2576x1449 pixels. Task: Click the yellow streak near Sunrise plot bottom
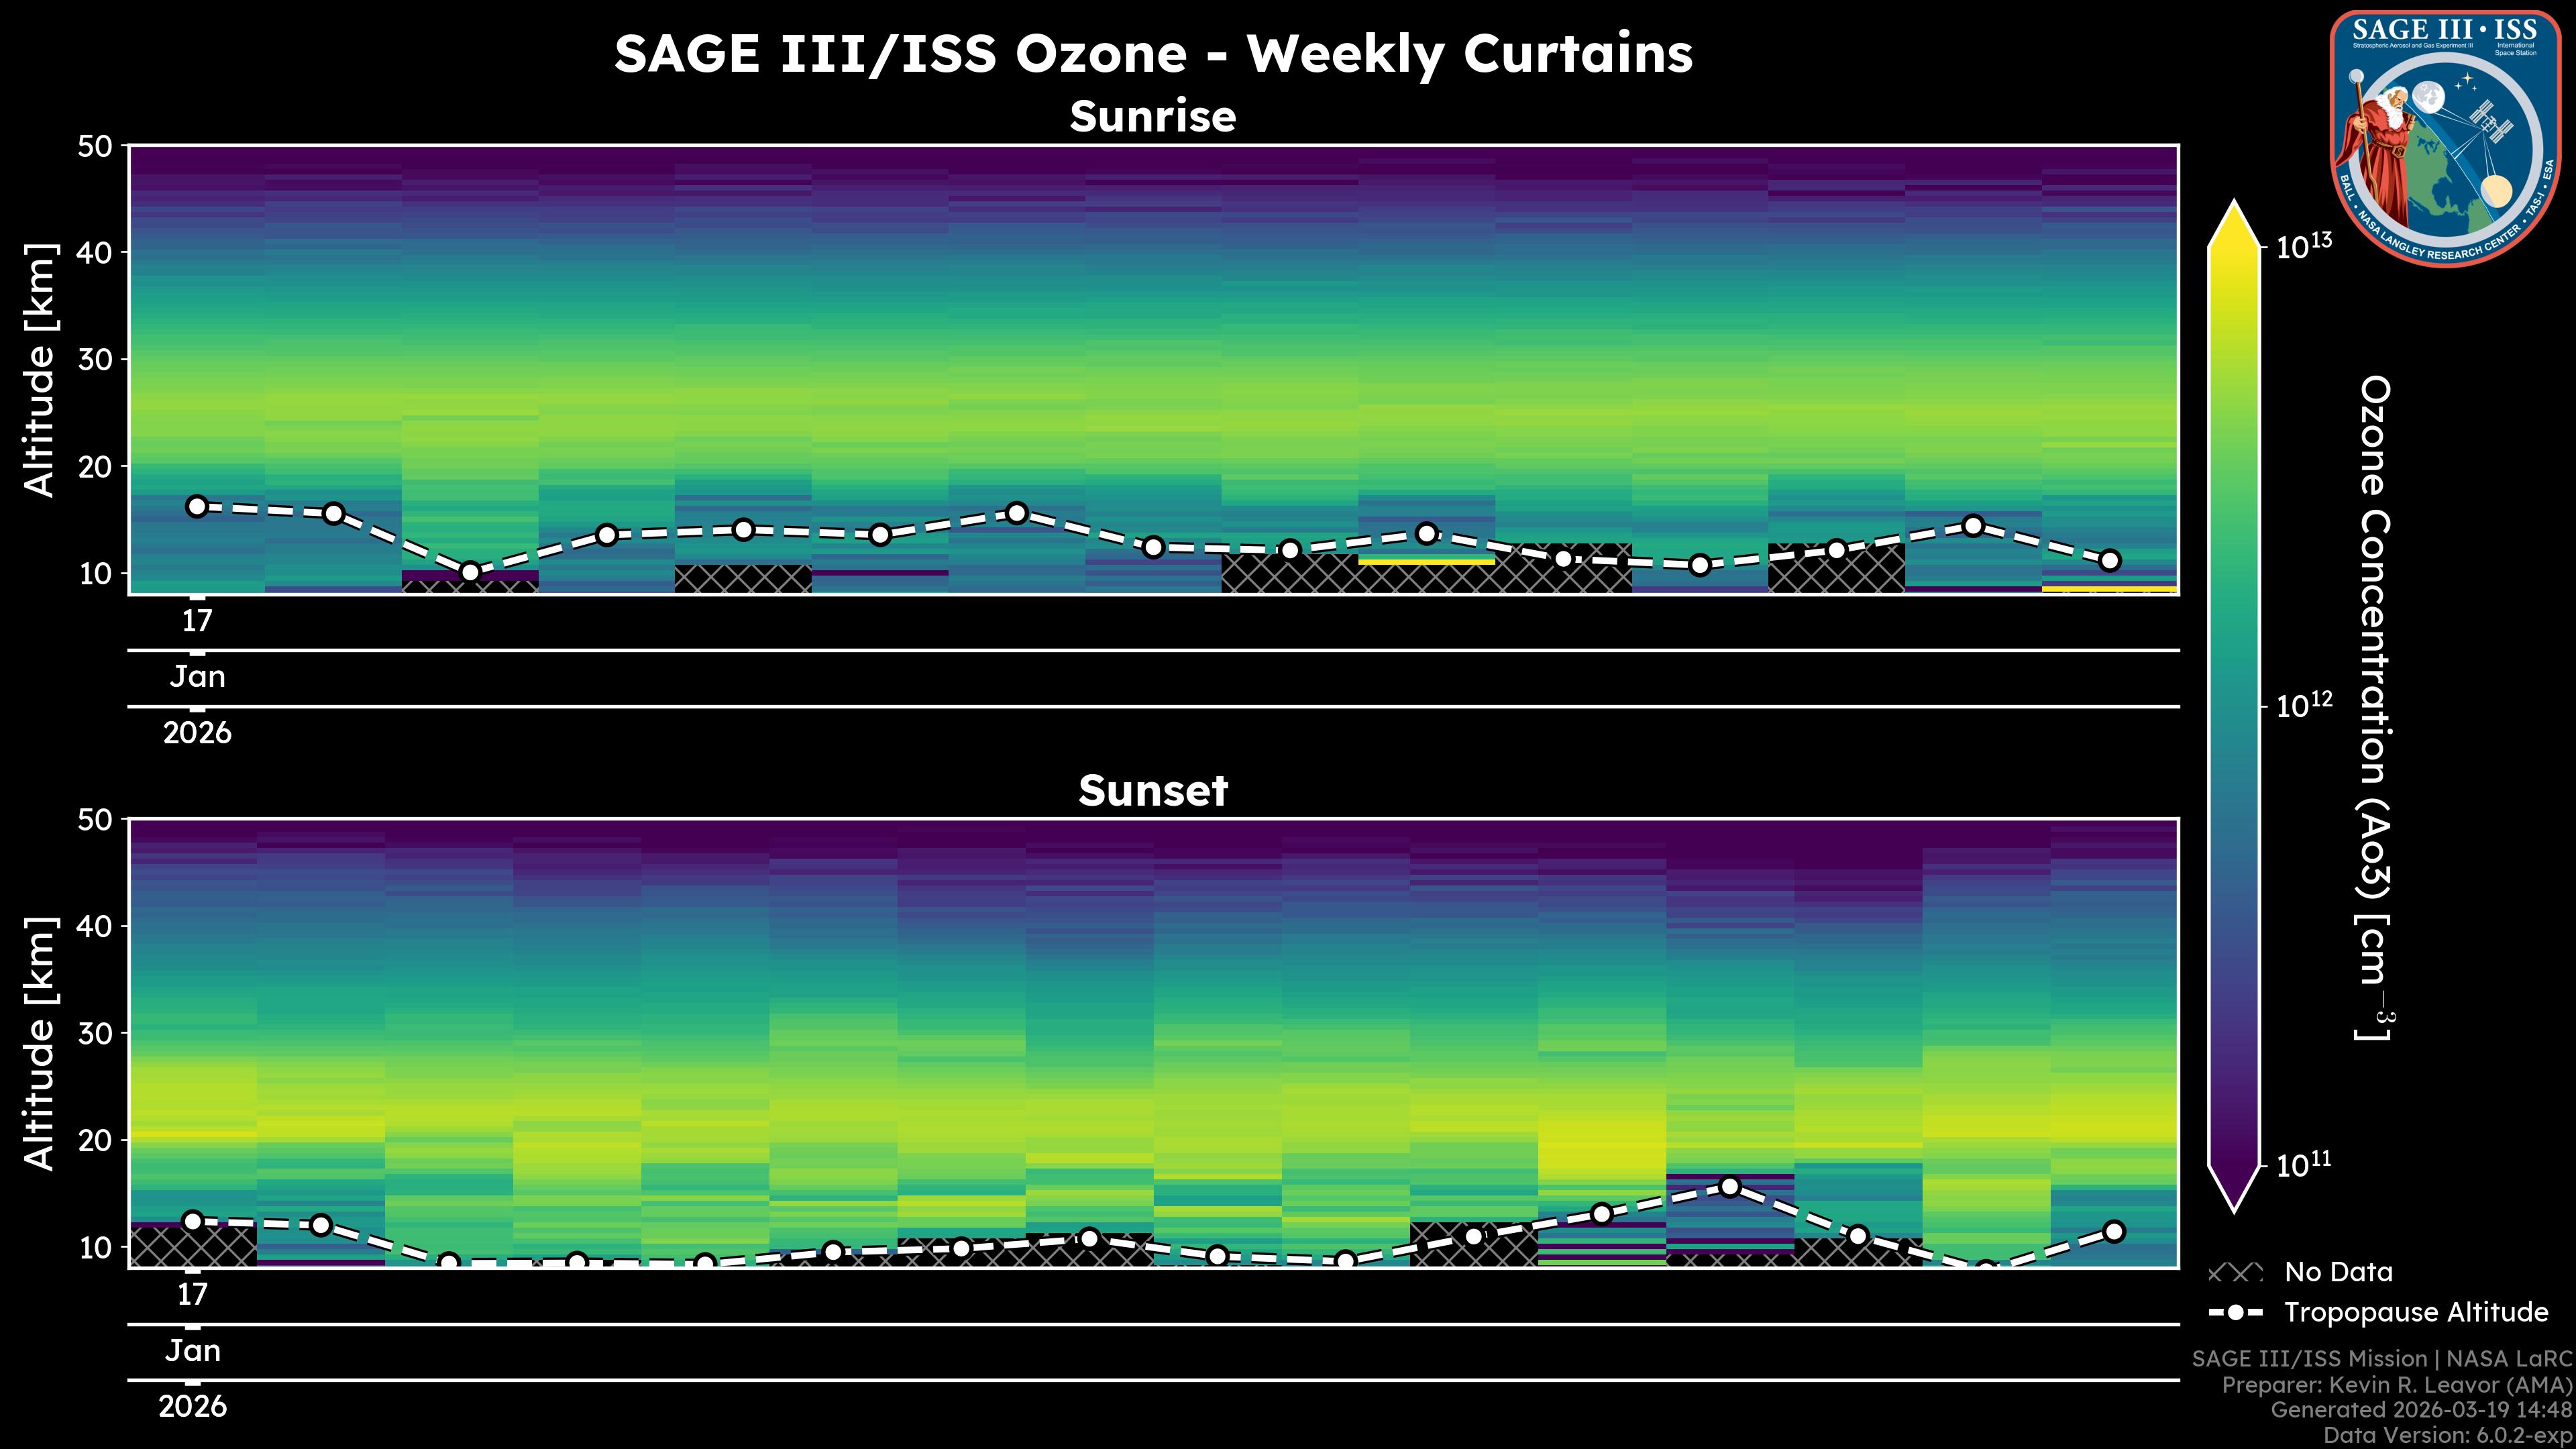click(x=1426, y=562)
